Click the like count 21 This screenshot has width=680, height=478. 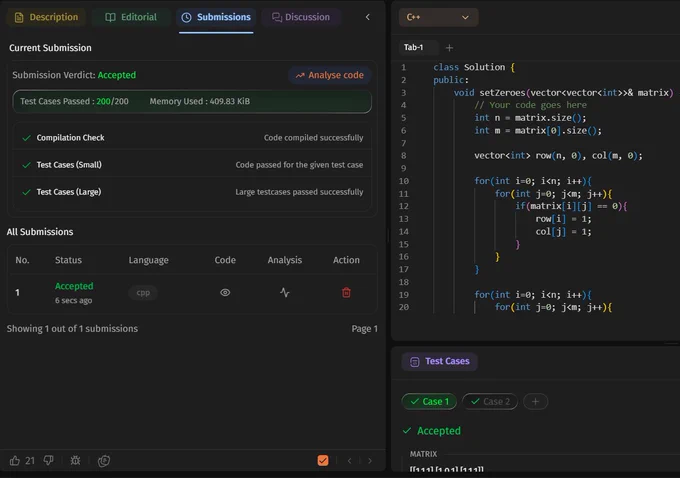pyautogui.click(x=30, y=461)
